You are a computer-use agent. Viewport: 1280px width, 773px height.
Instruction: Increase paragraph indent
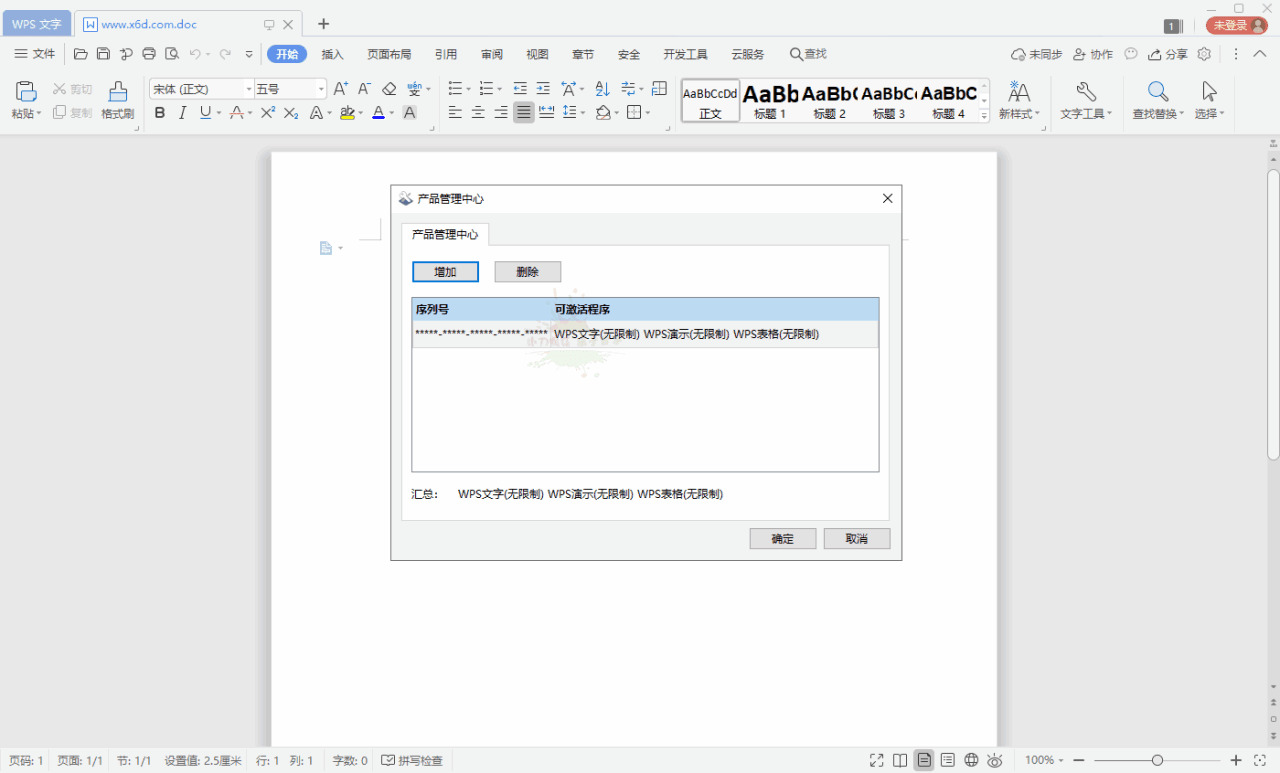[543, 89]
